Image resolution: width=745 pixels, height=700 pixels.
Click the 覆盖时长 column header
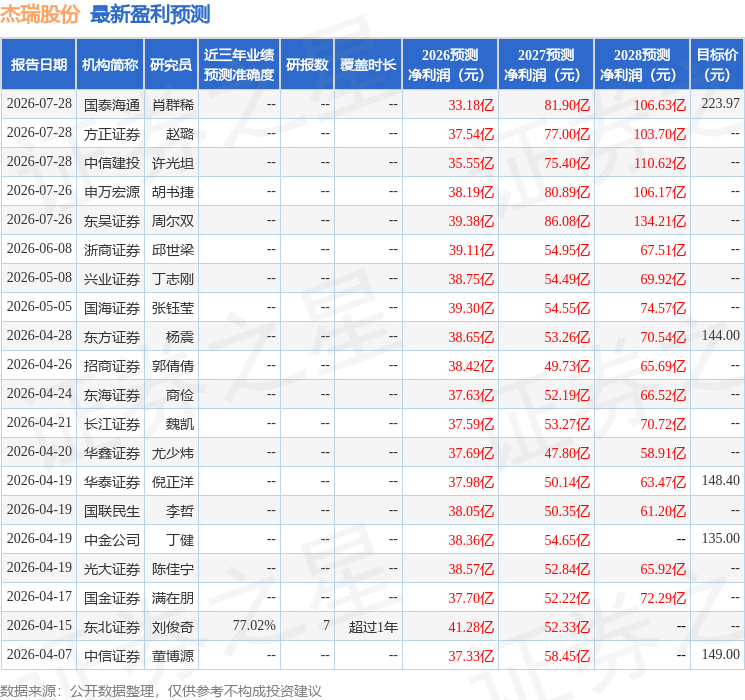[x=368, y=65]
